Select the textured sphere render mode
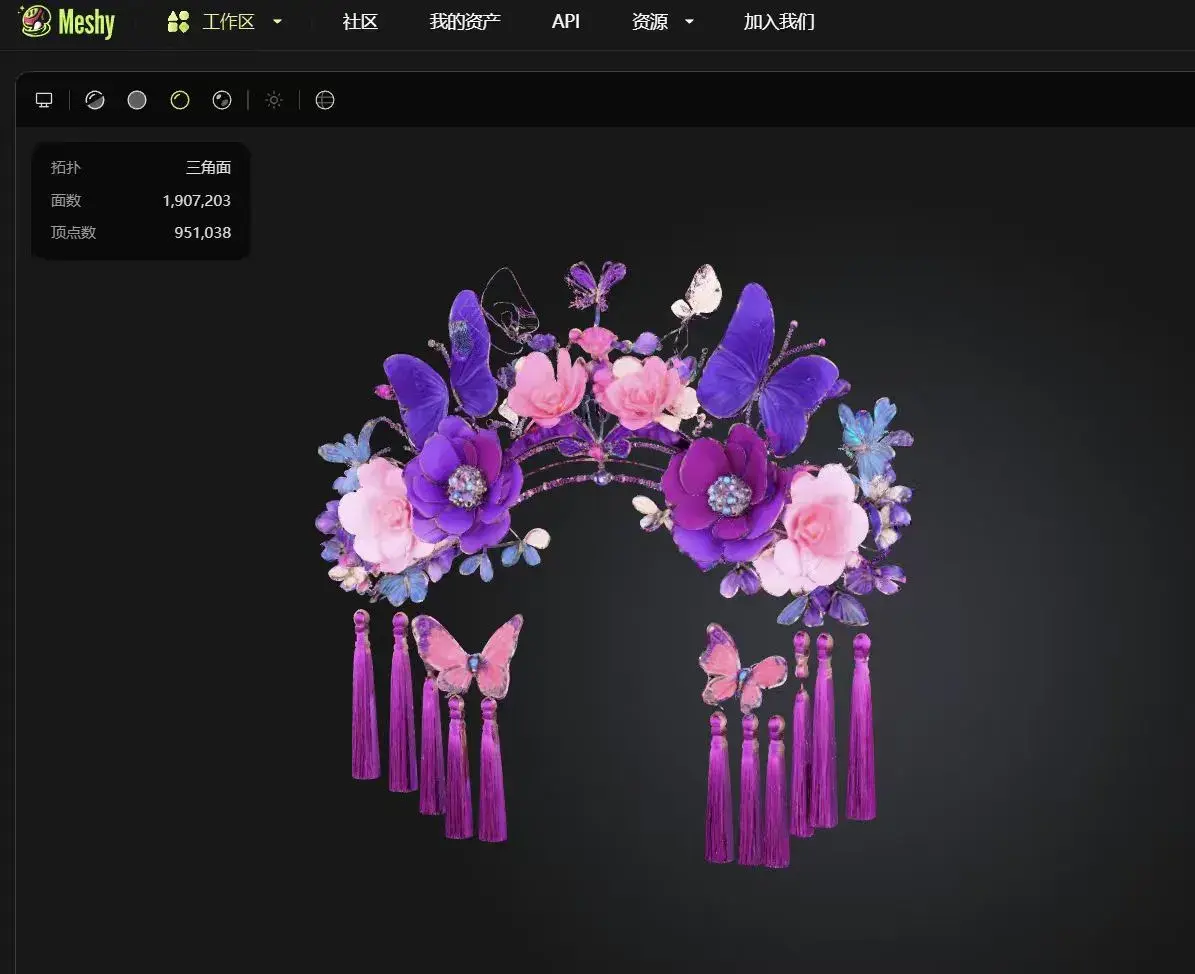This screenshot has height=974, width=1195. (222, 99)
